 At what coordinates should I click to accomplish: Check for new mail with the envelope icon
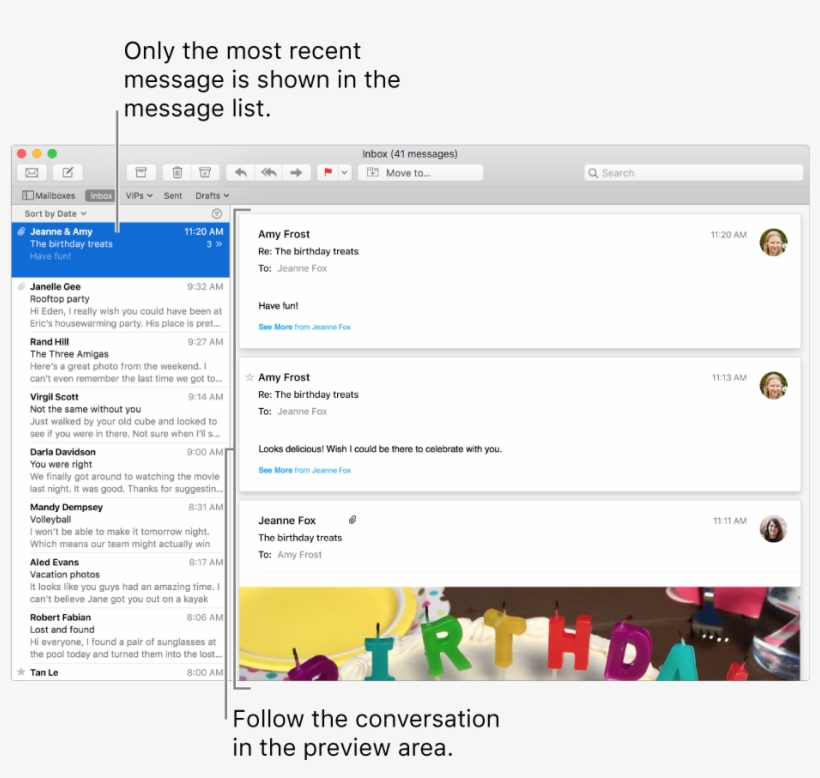30,171
